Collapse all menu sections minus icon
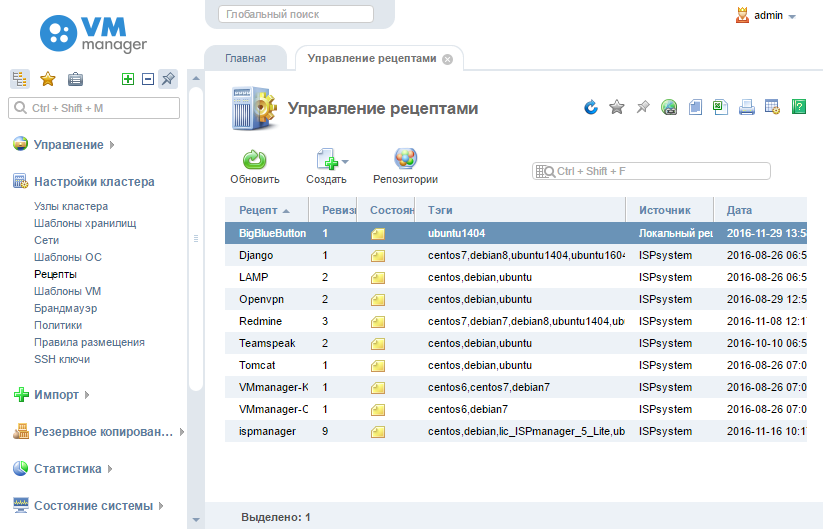823x529 pixels. 148,79
